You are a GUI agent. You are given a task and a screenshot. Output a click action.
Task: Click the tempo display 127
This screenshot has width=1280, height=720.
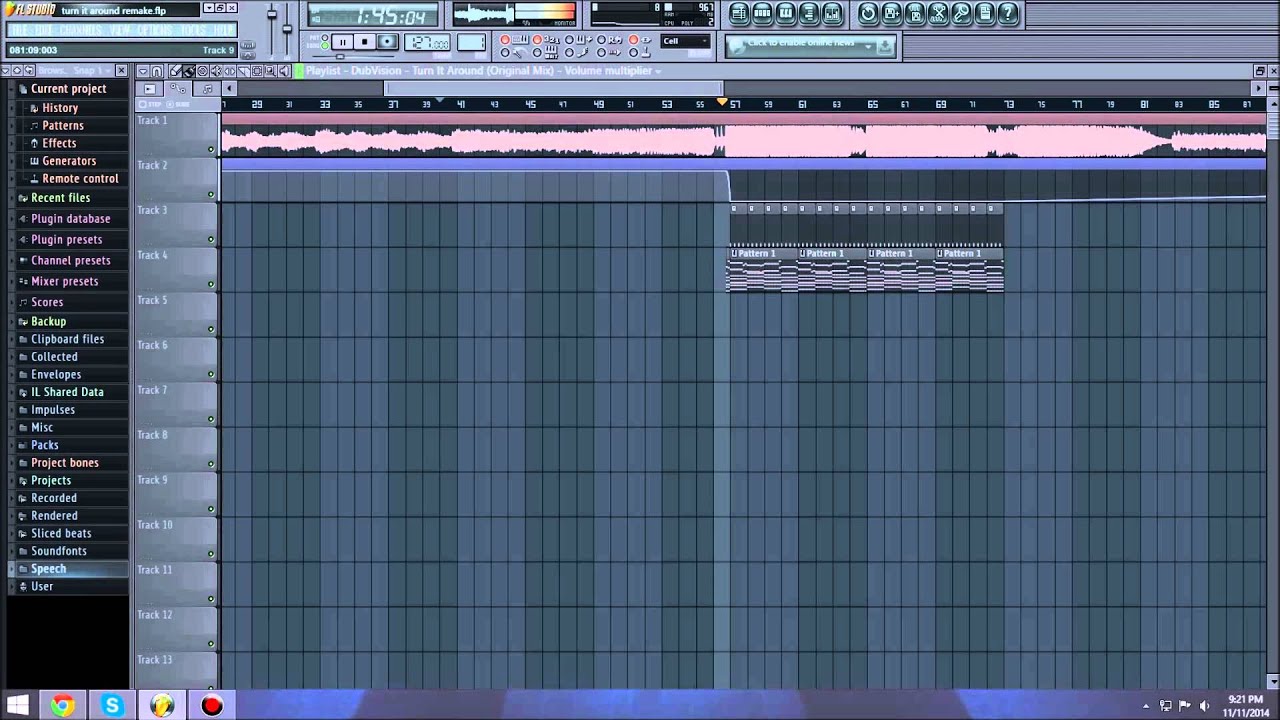pos(427,42)
